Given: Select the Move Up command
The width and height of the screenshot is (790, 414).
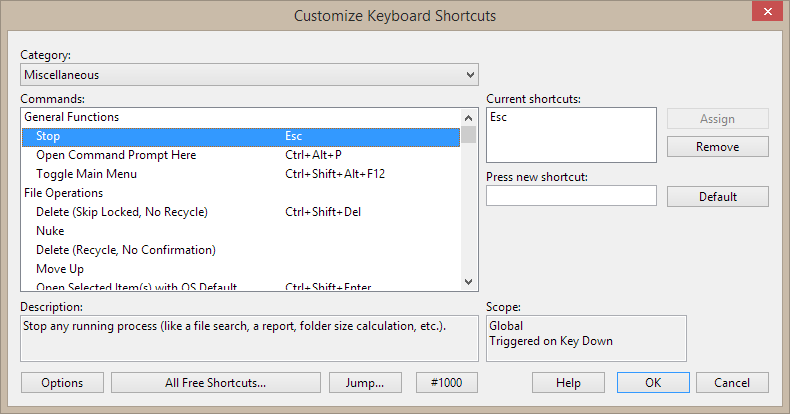Looking at the screenshot, I should [60, 269].
